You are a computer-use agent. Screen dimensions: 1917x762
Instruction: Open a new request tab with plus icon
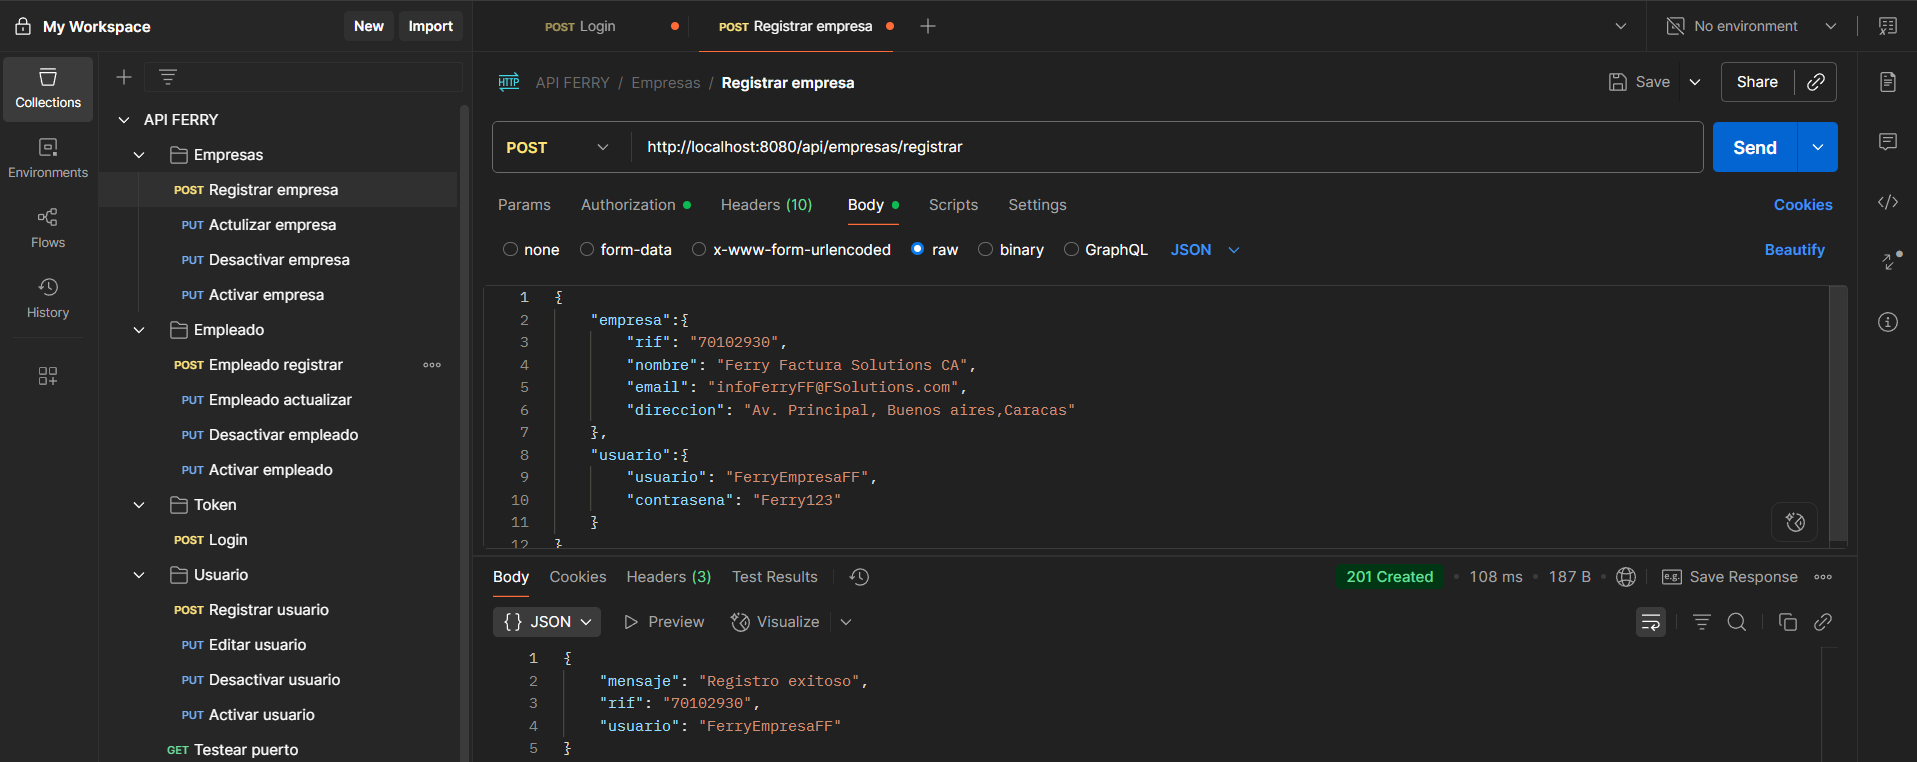click(928, 26)
